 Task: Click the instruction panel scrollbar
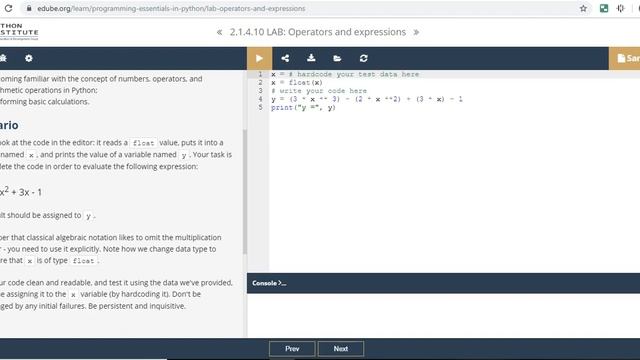click(244, 192)
